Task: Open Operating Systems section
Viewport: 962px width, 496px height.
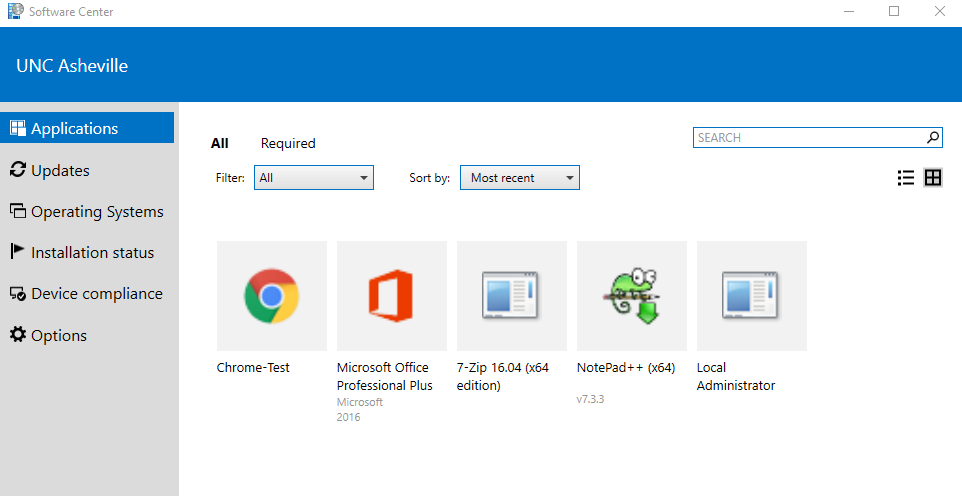Action: [x=96, y=212]
